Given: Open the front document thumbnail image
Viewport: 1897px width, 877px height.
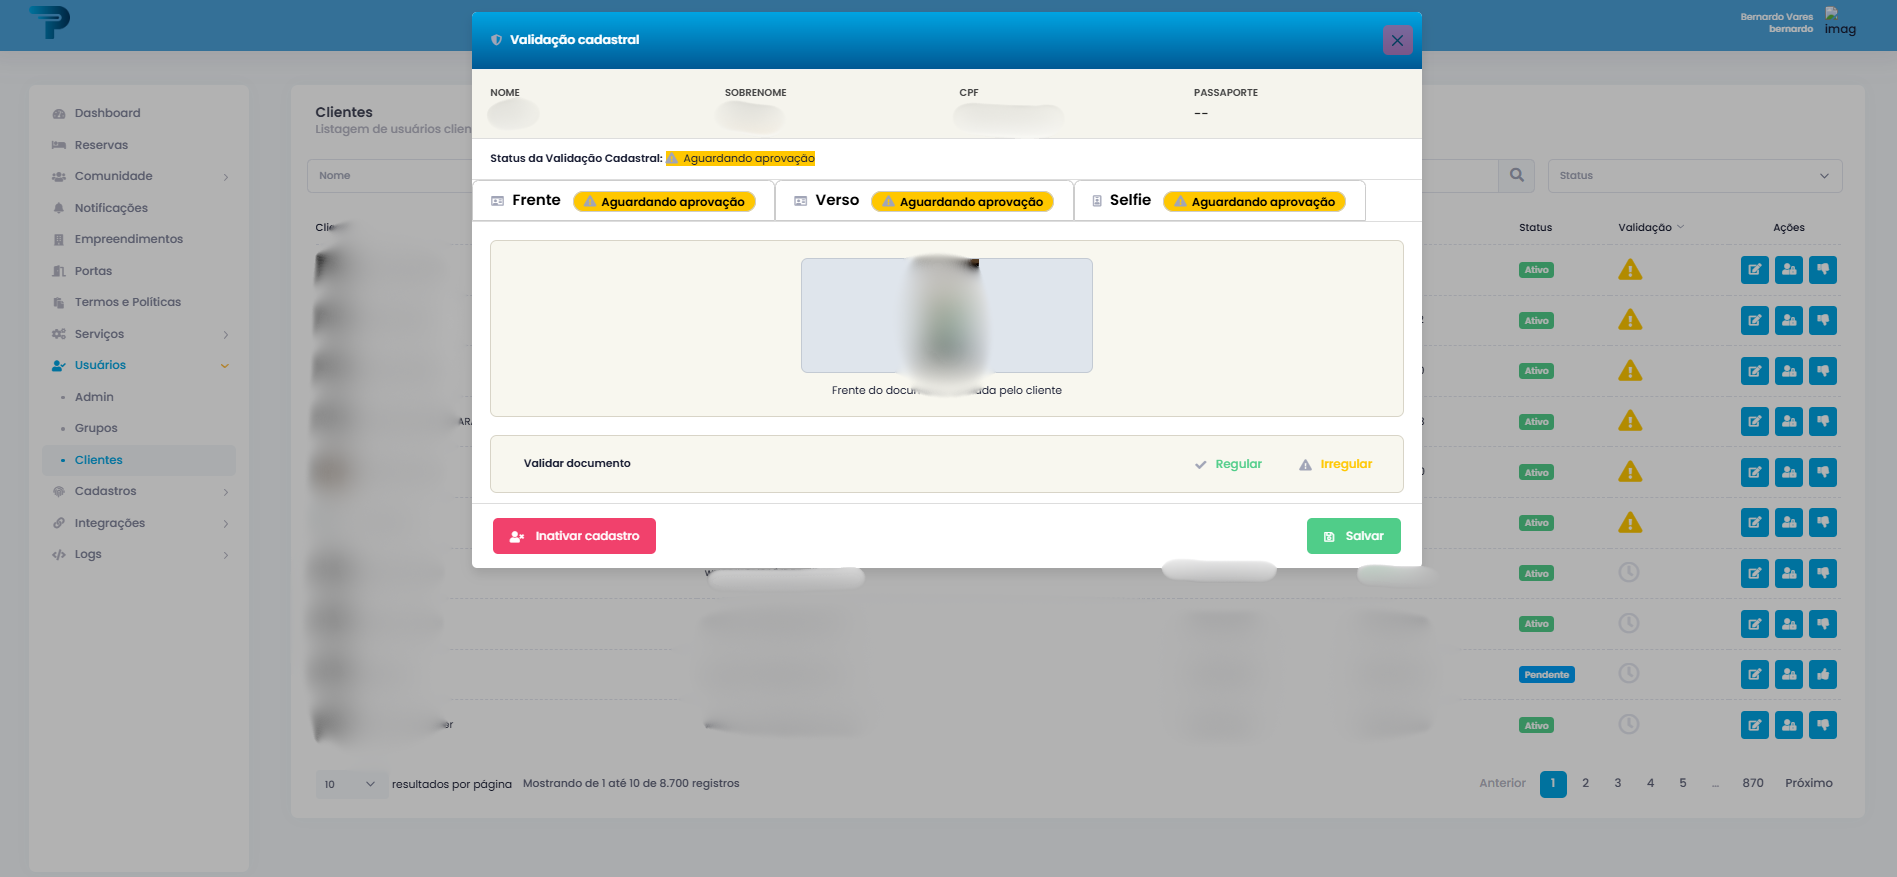Looking at the screenshot, I should (x=946, y=315).
